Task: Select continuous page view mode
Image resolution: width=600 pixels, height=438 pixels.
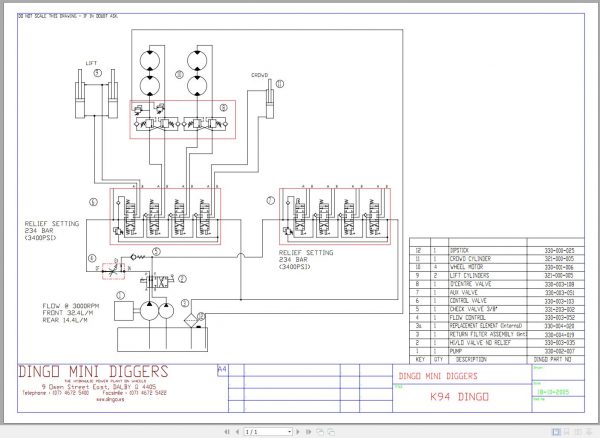Action: coord(567,432)
